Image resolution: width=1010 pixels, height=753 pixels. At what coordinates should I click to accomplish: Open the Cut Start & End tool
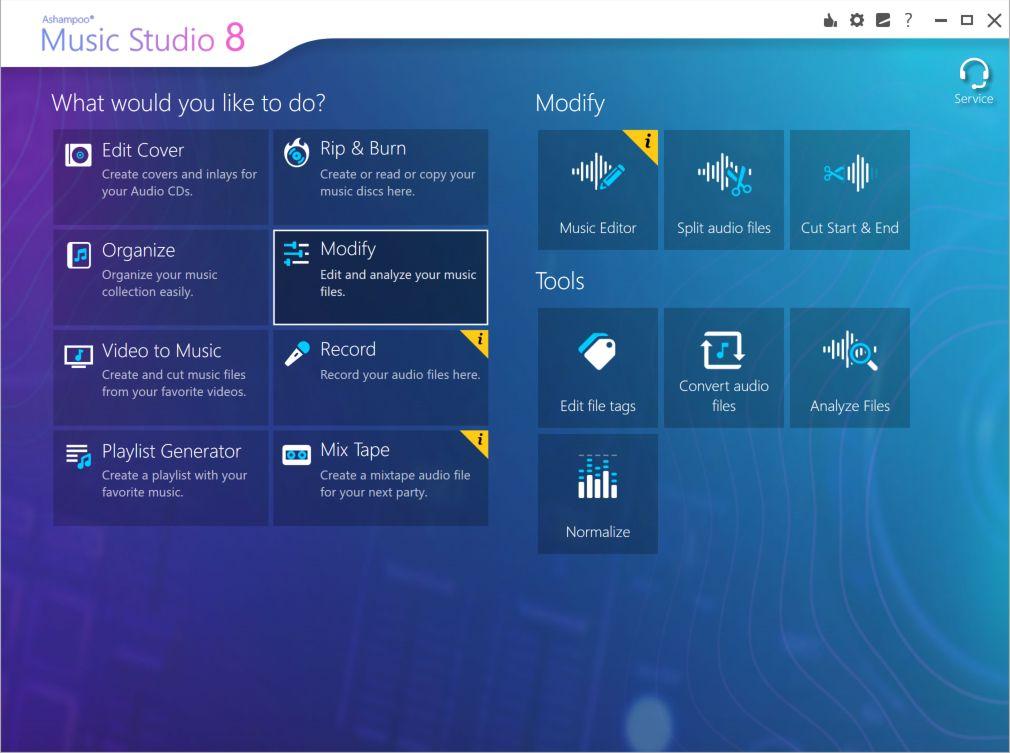850,190
